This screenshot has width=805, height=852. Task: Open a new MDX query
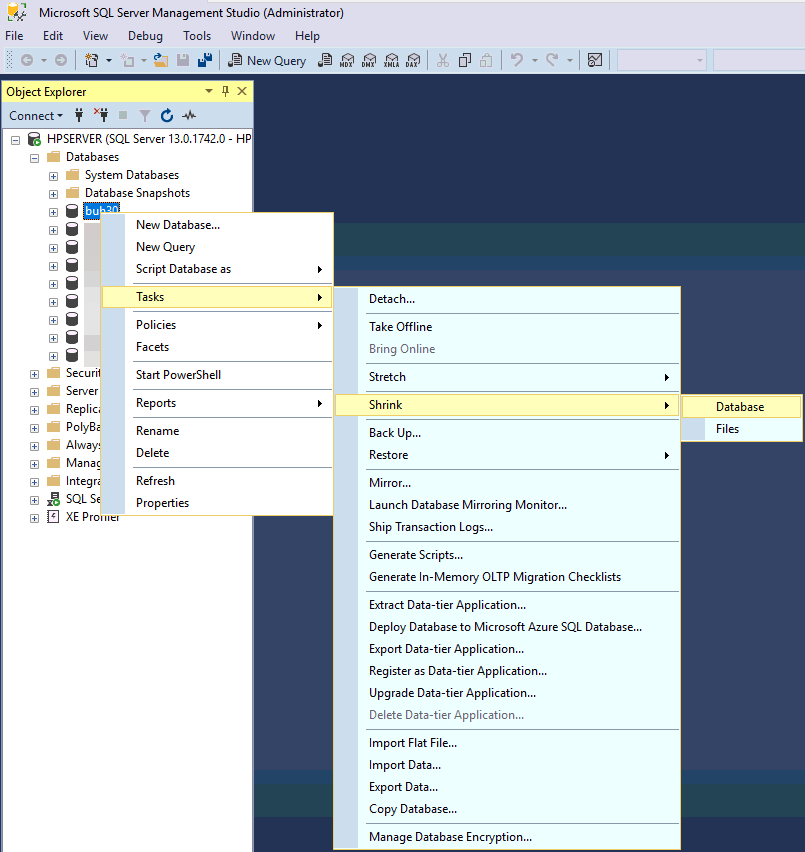pyautogui.click(x=345, y=60)
